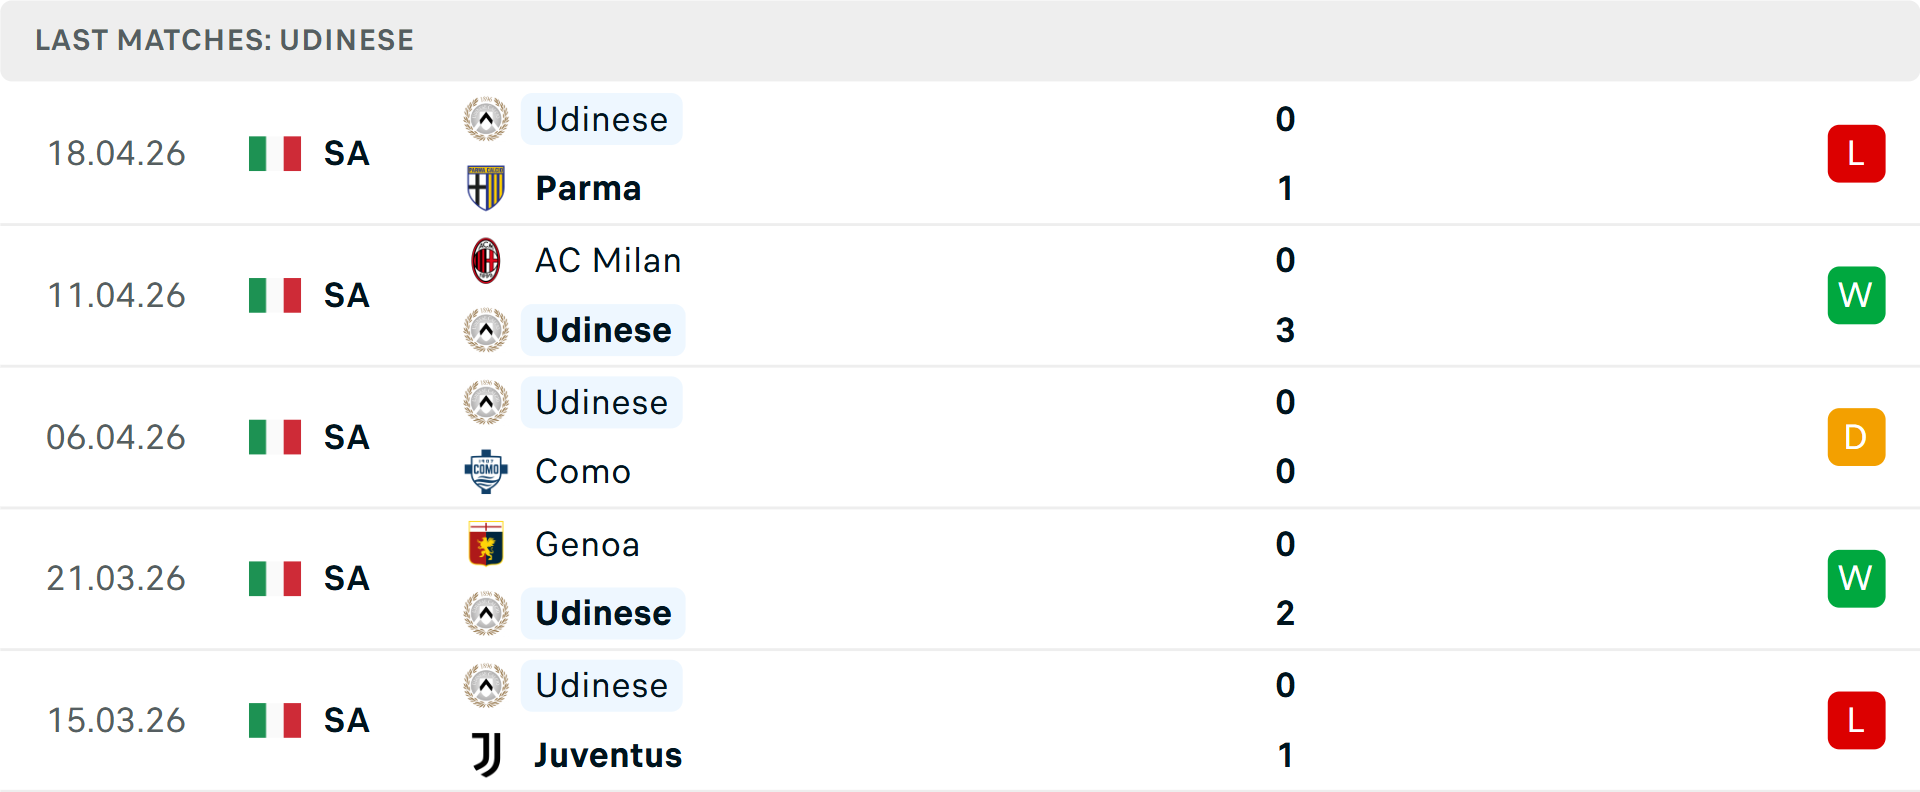Click Udinese crest in the Parma match
The image size is (1920, 792).
pos(486,120)
